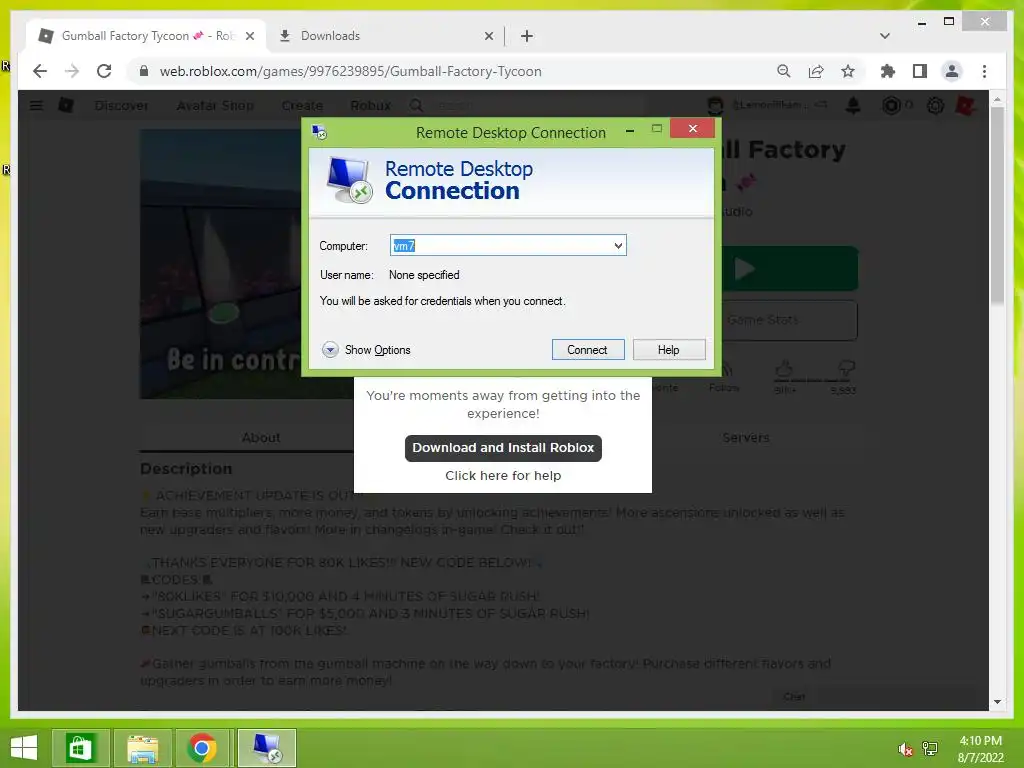Close the Gumball Factory Tycoon tab
The height and width of the screenshot is (768, 1024).
[249, 36]
